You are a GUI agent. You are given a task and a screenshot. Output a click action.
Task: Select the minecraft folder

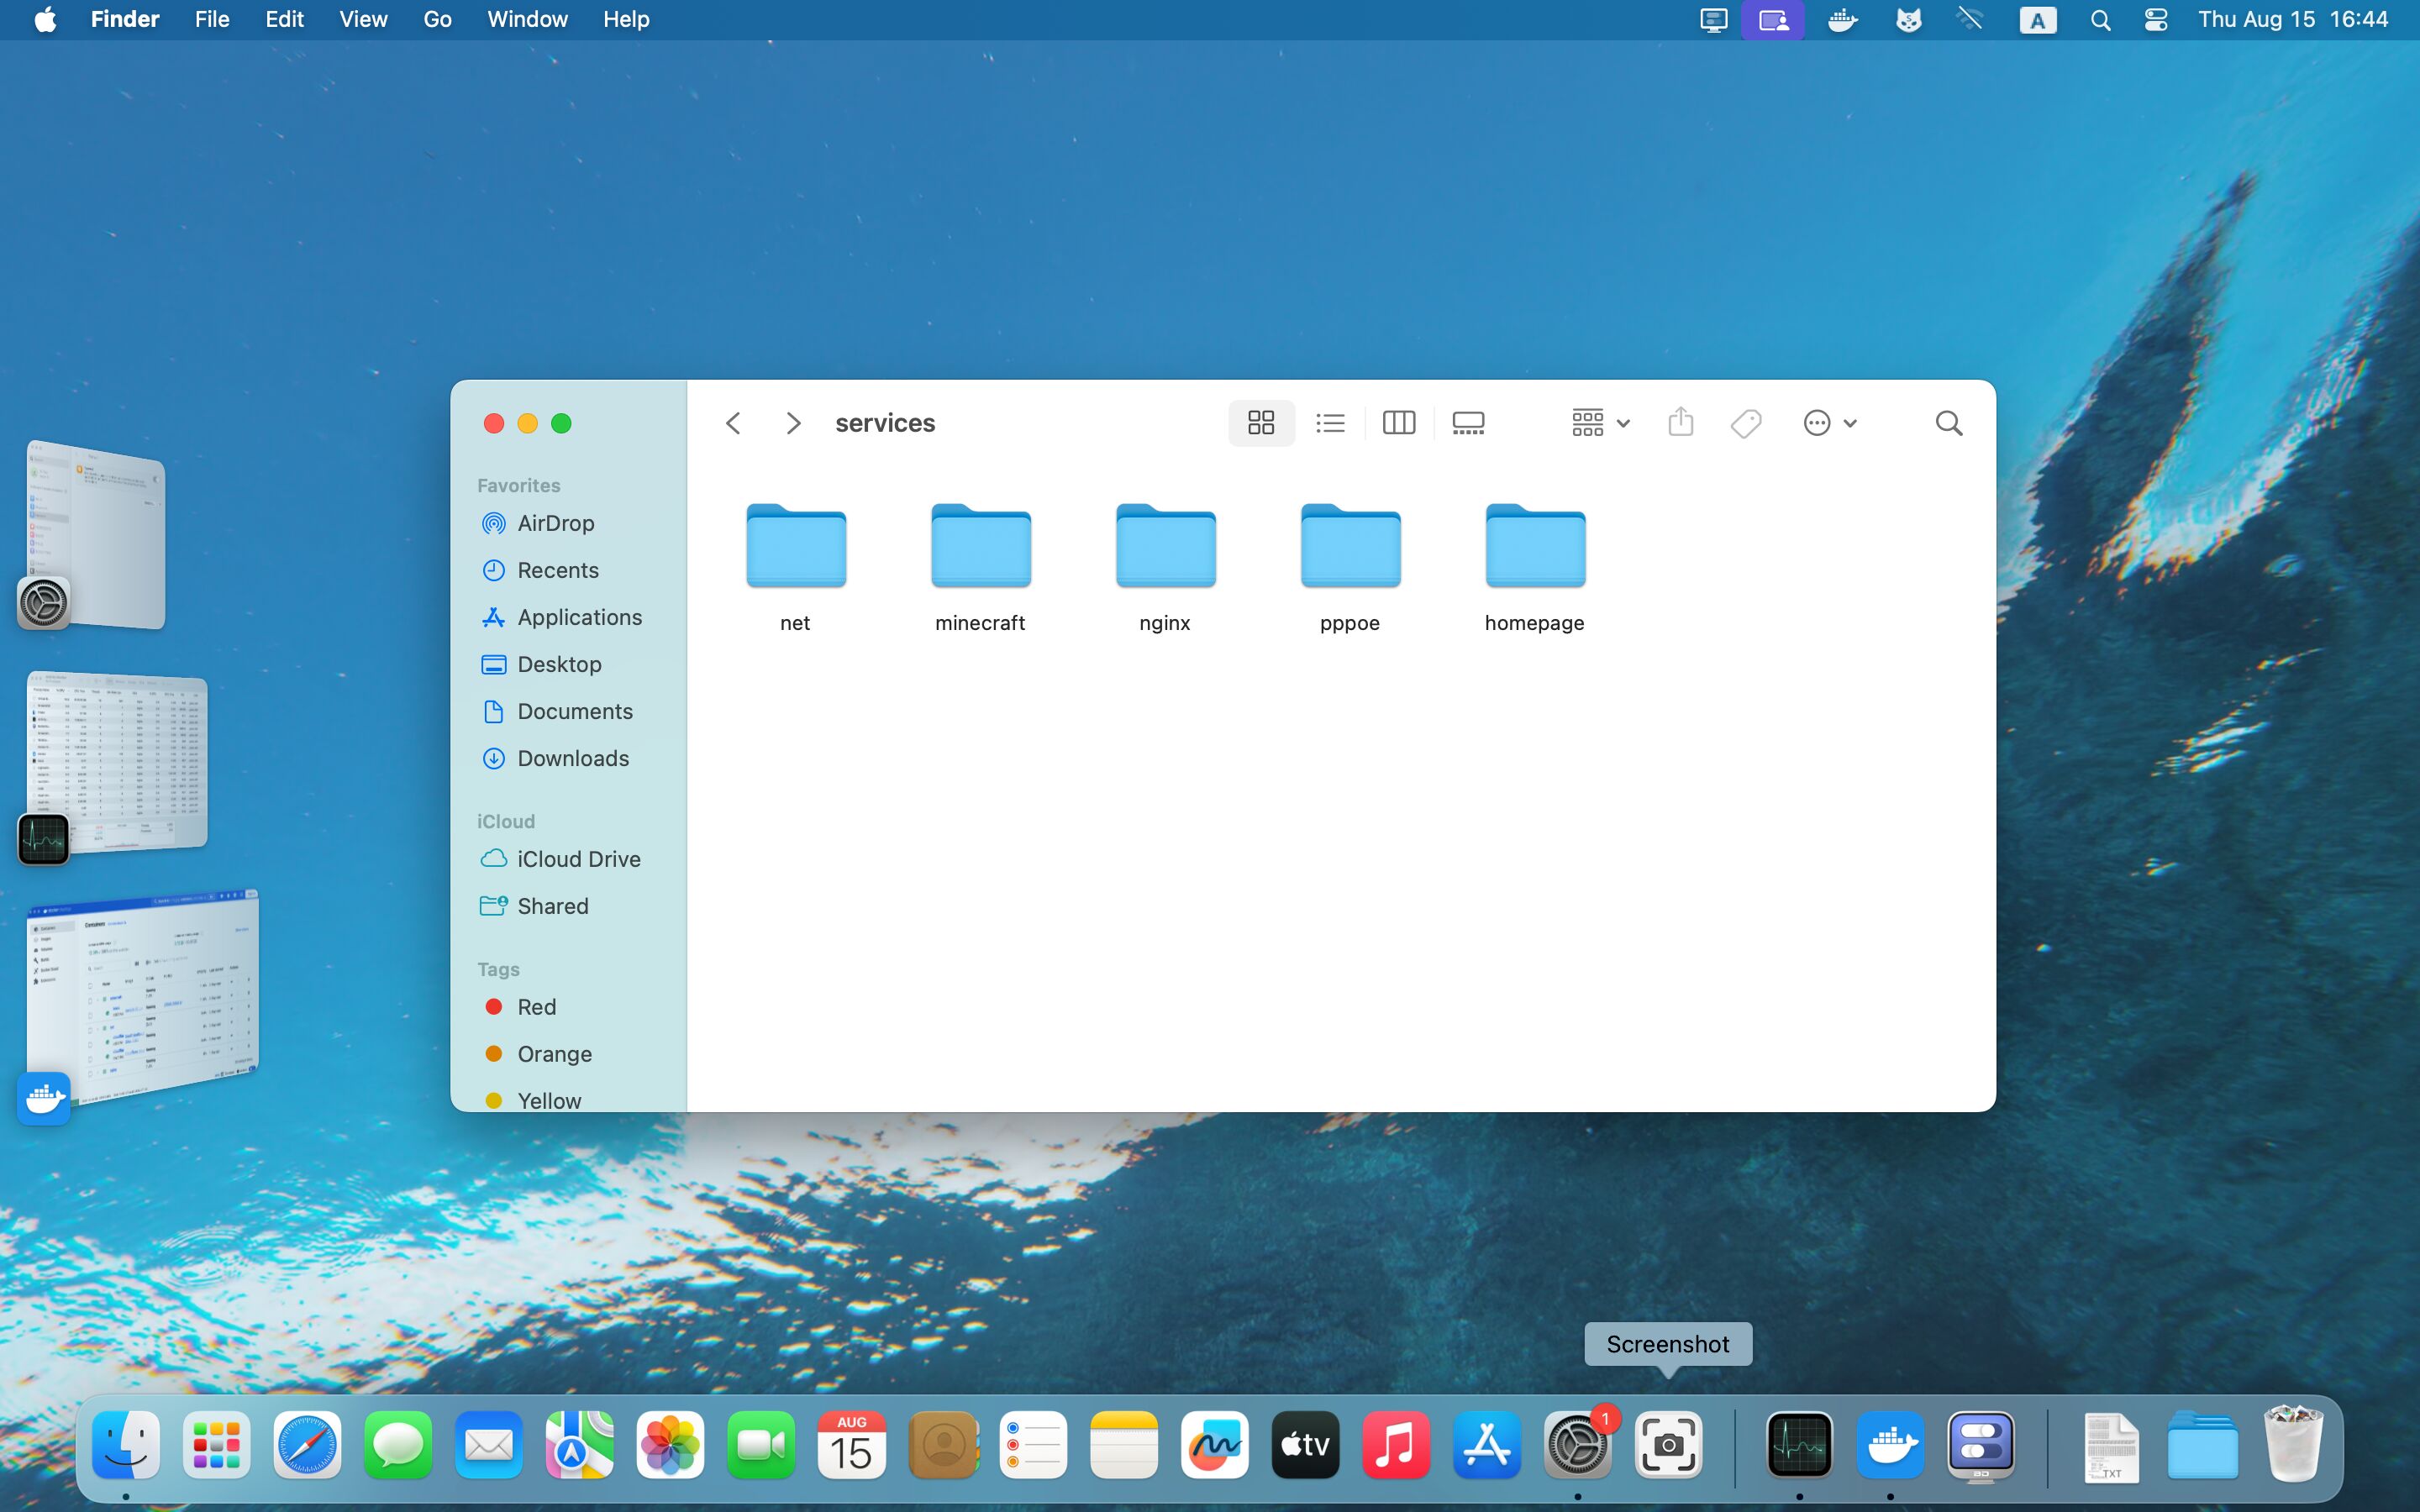click(980, 567)
